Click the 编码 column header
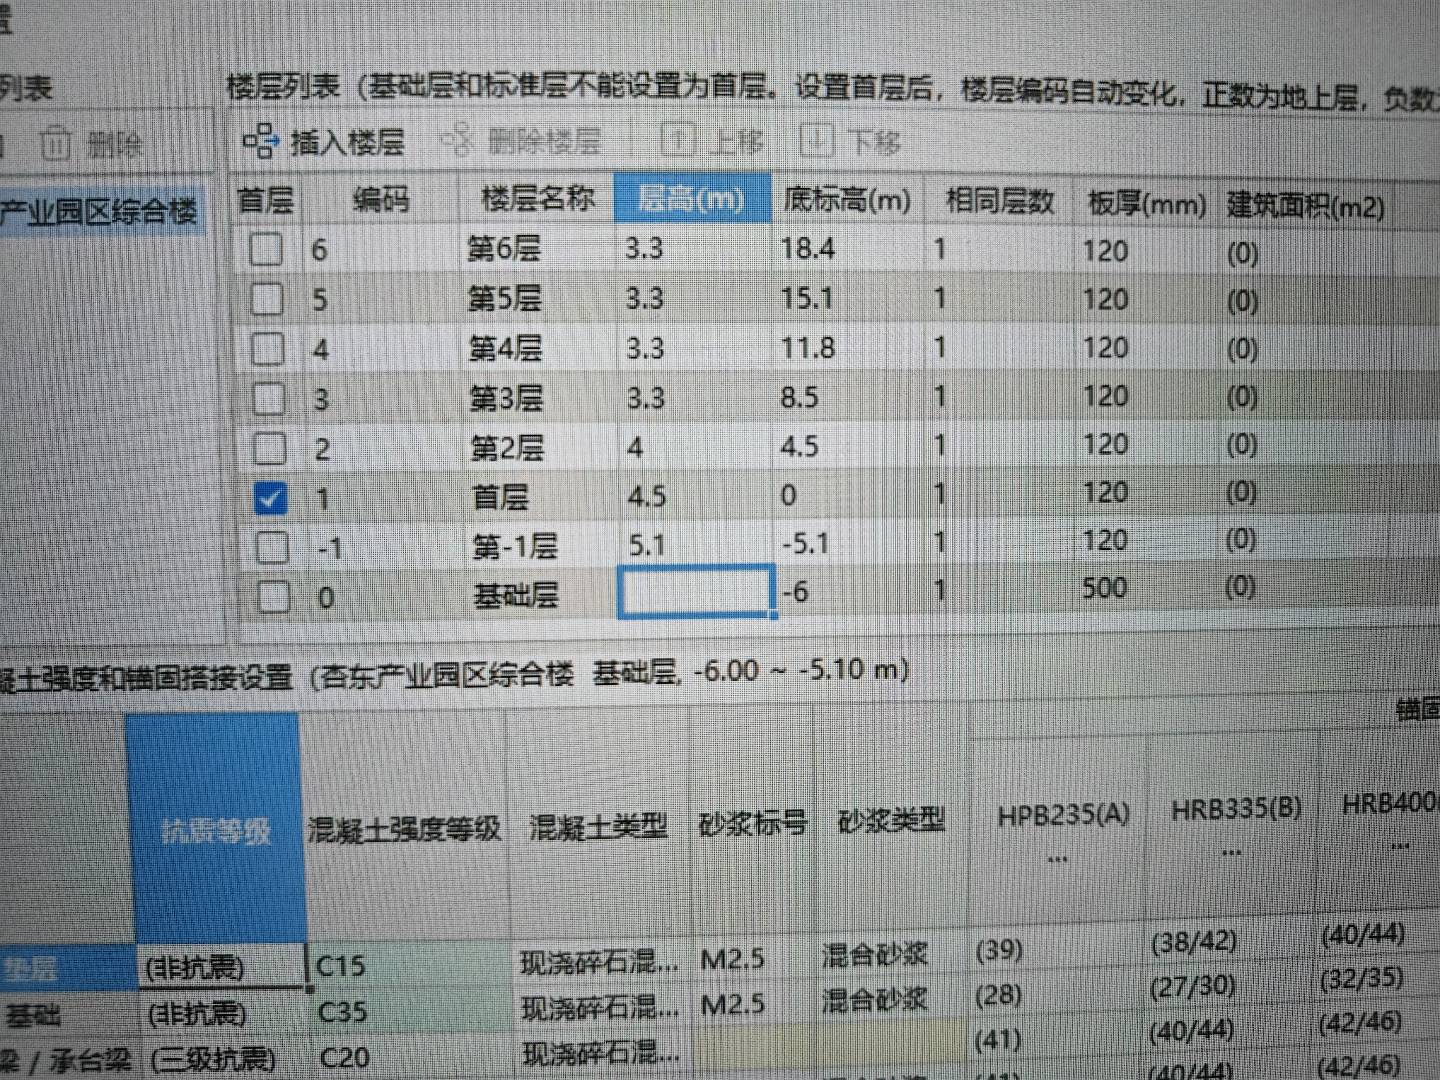The width and height of the screenshot is (1440, 1080). (x=381, y=199)
